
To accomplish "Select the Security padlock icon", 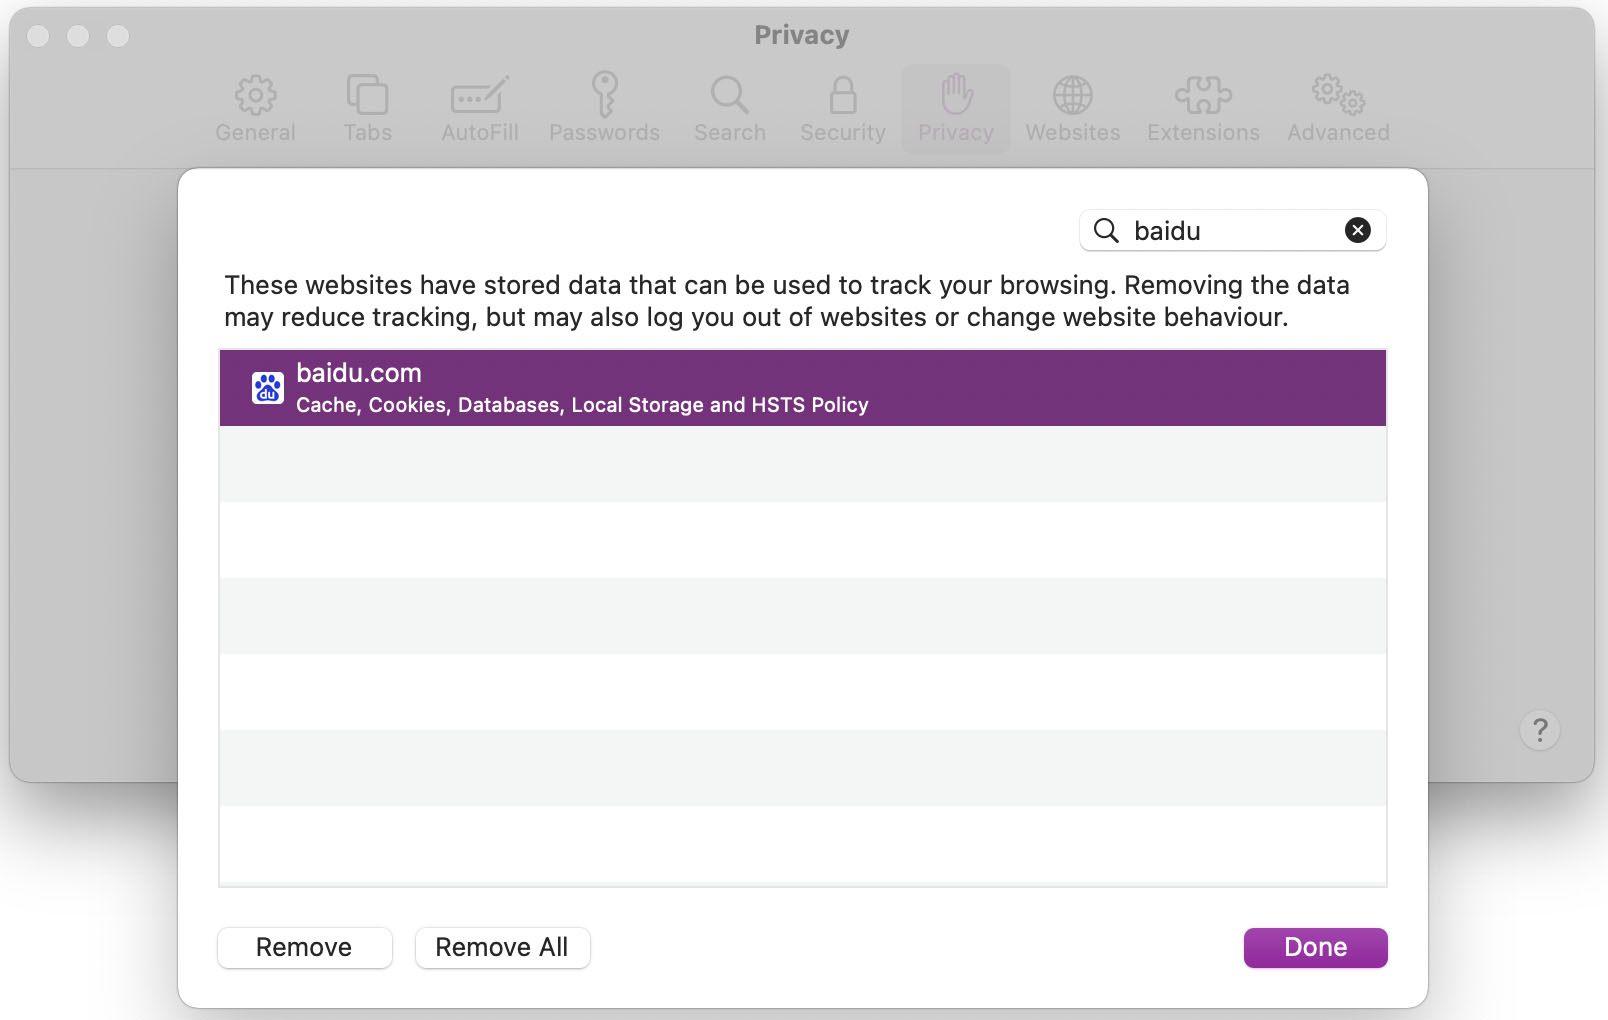I will tap(842, 96).
